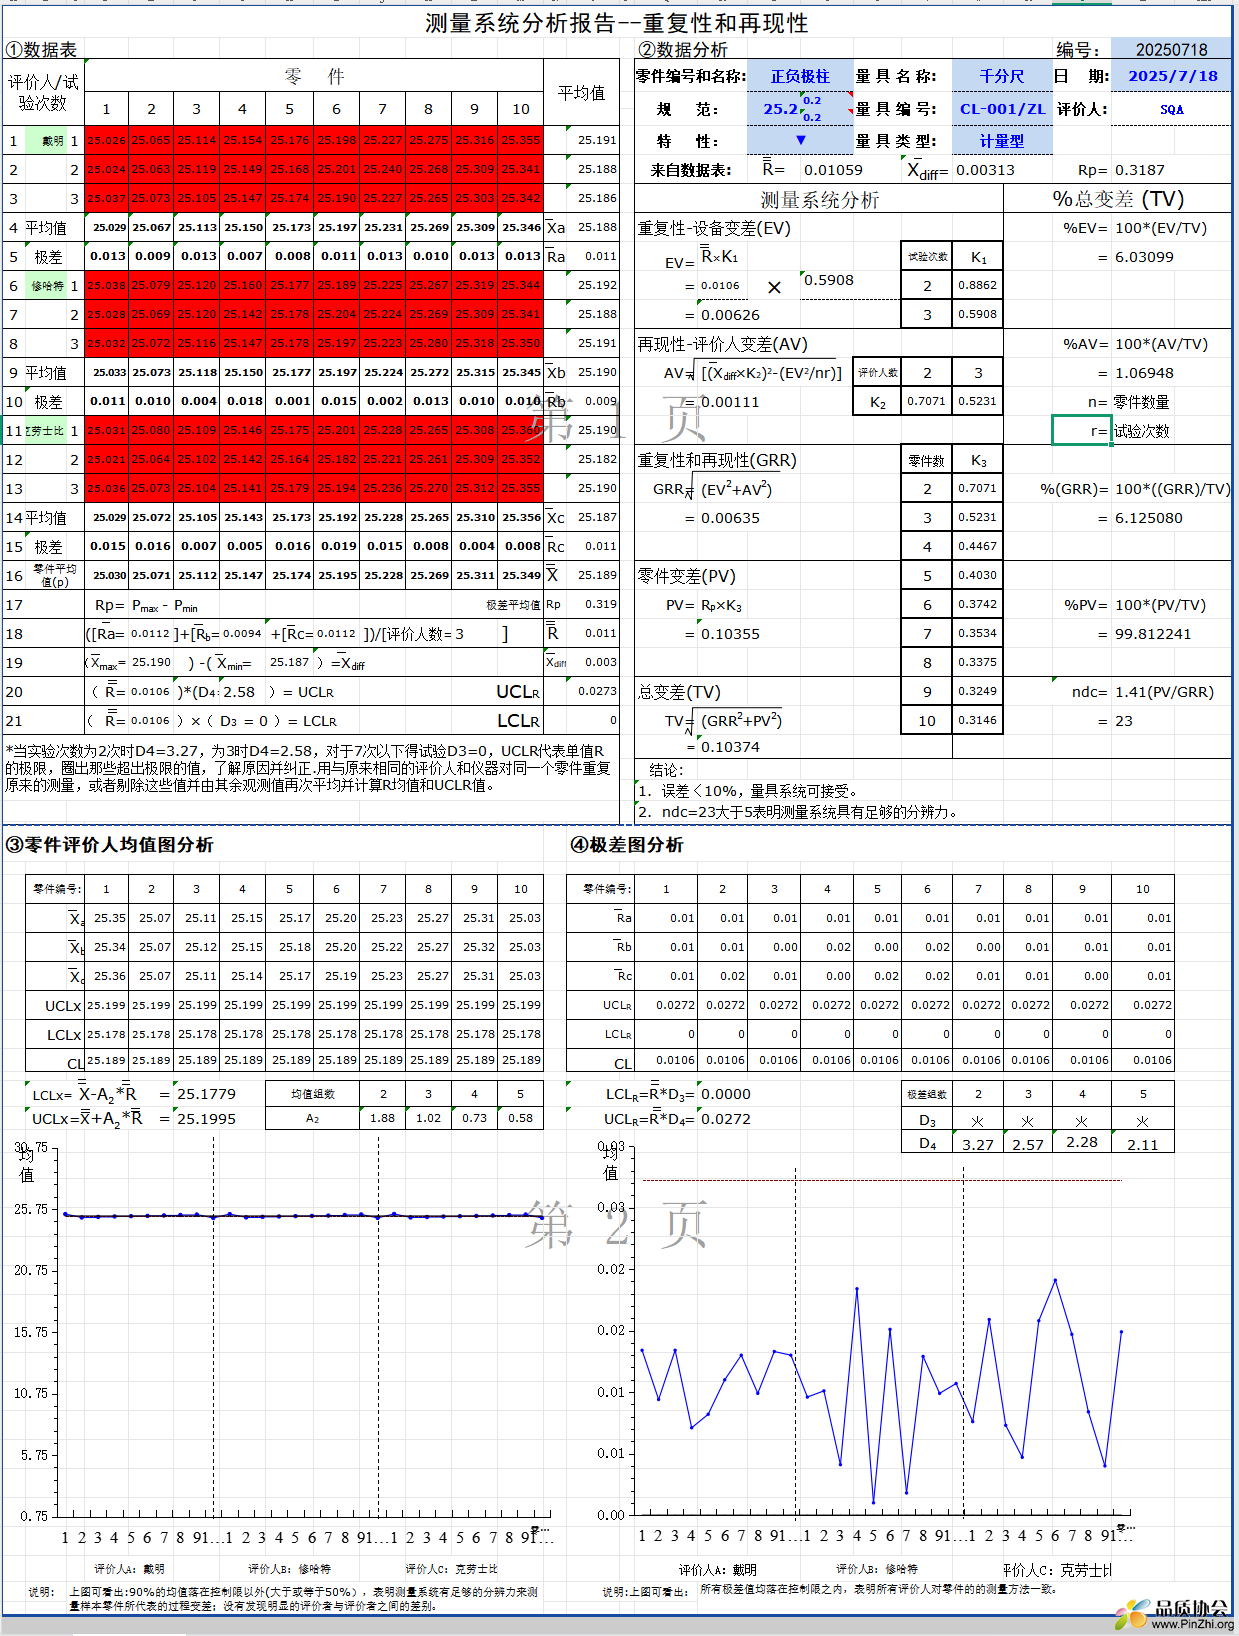Click the heading ④极差图分析

coord(627,845)
